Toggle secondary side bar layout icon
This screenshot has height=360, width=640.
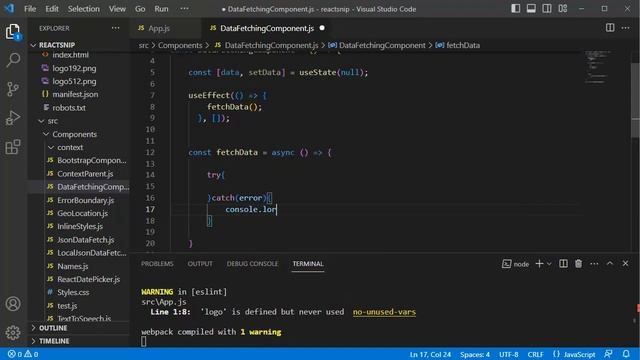pos(547,9)
